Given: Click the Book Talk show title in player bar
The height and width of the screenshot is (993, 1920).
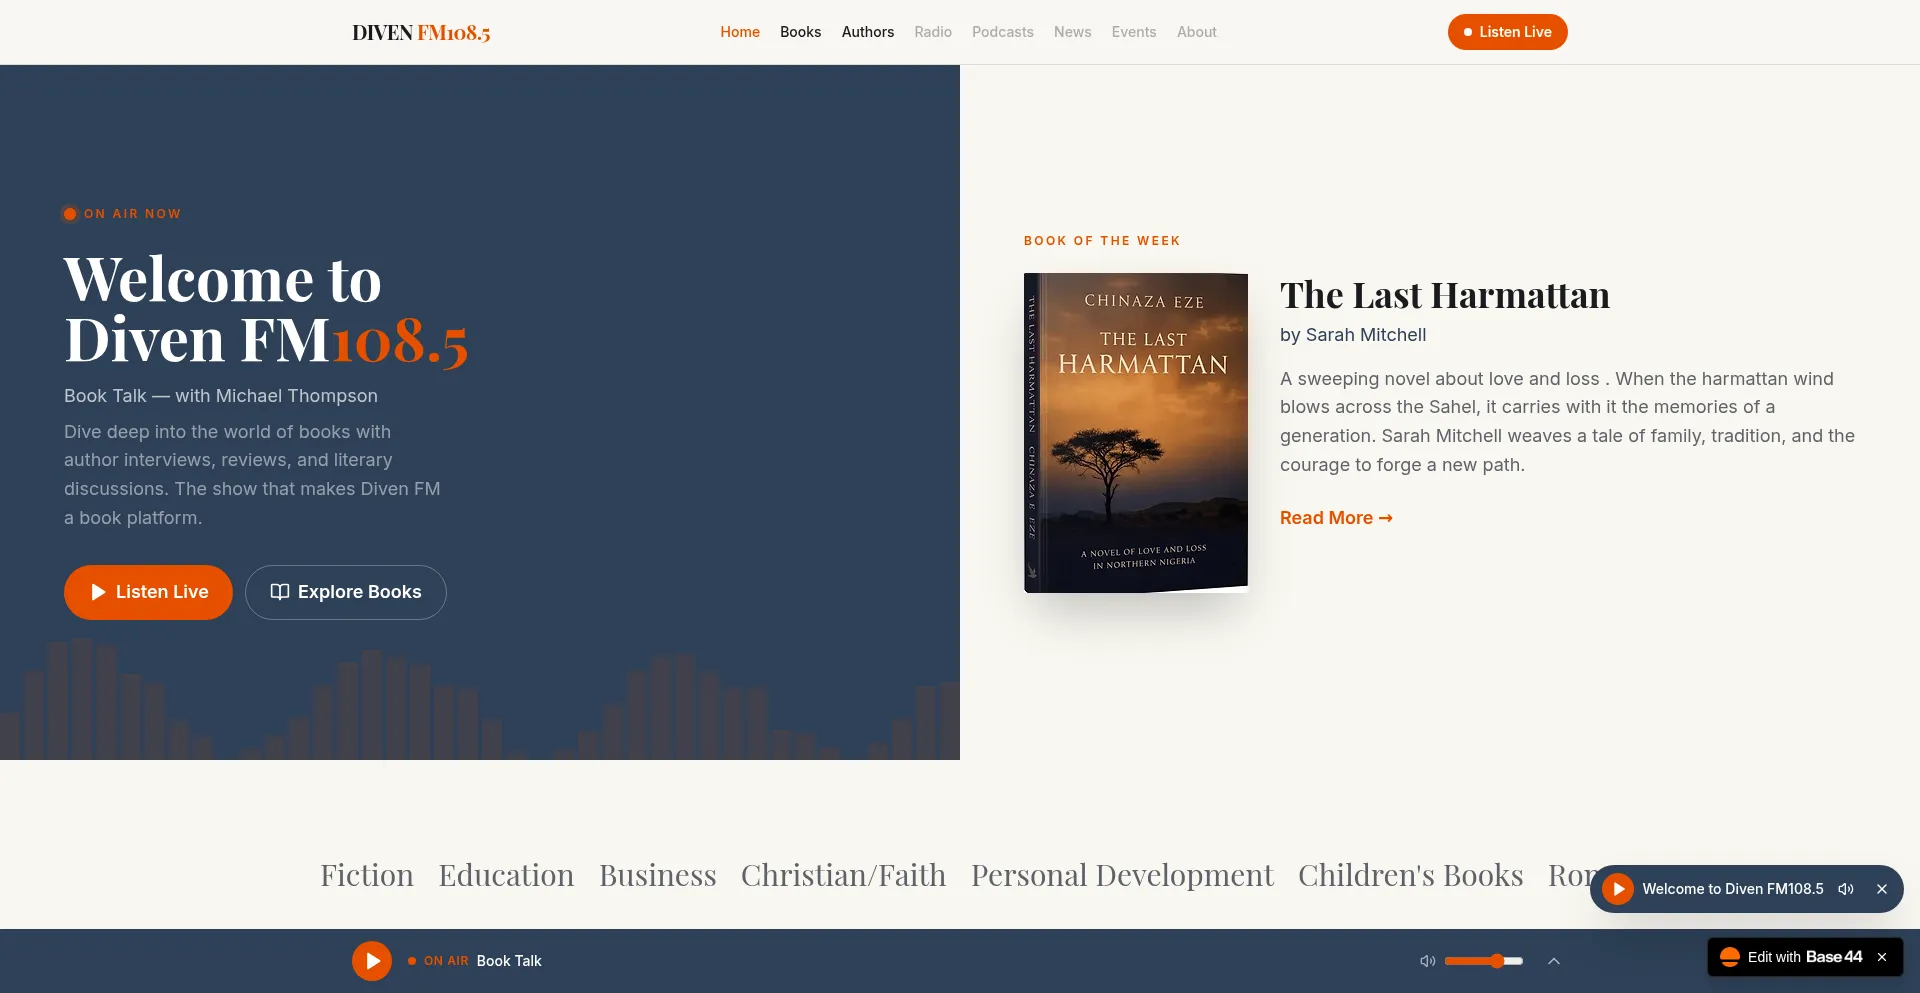Looking at the screenshot, I should coord(509,961).
